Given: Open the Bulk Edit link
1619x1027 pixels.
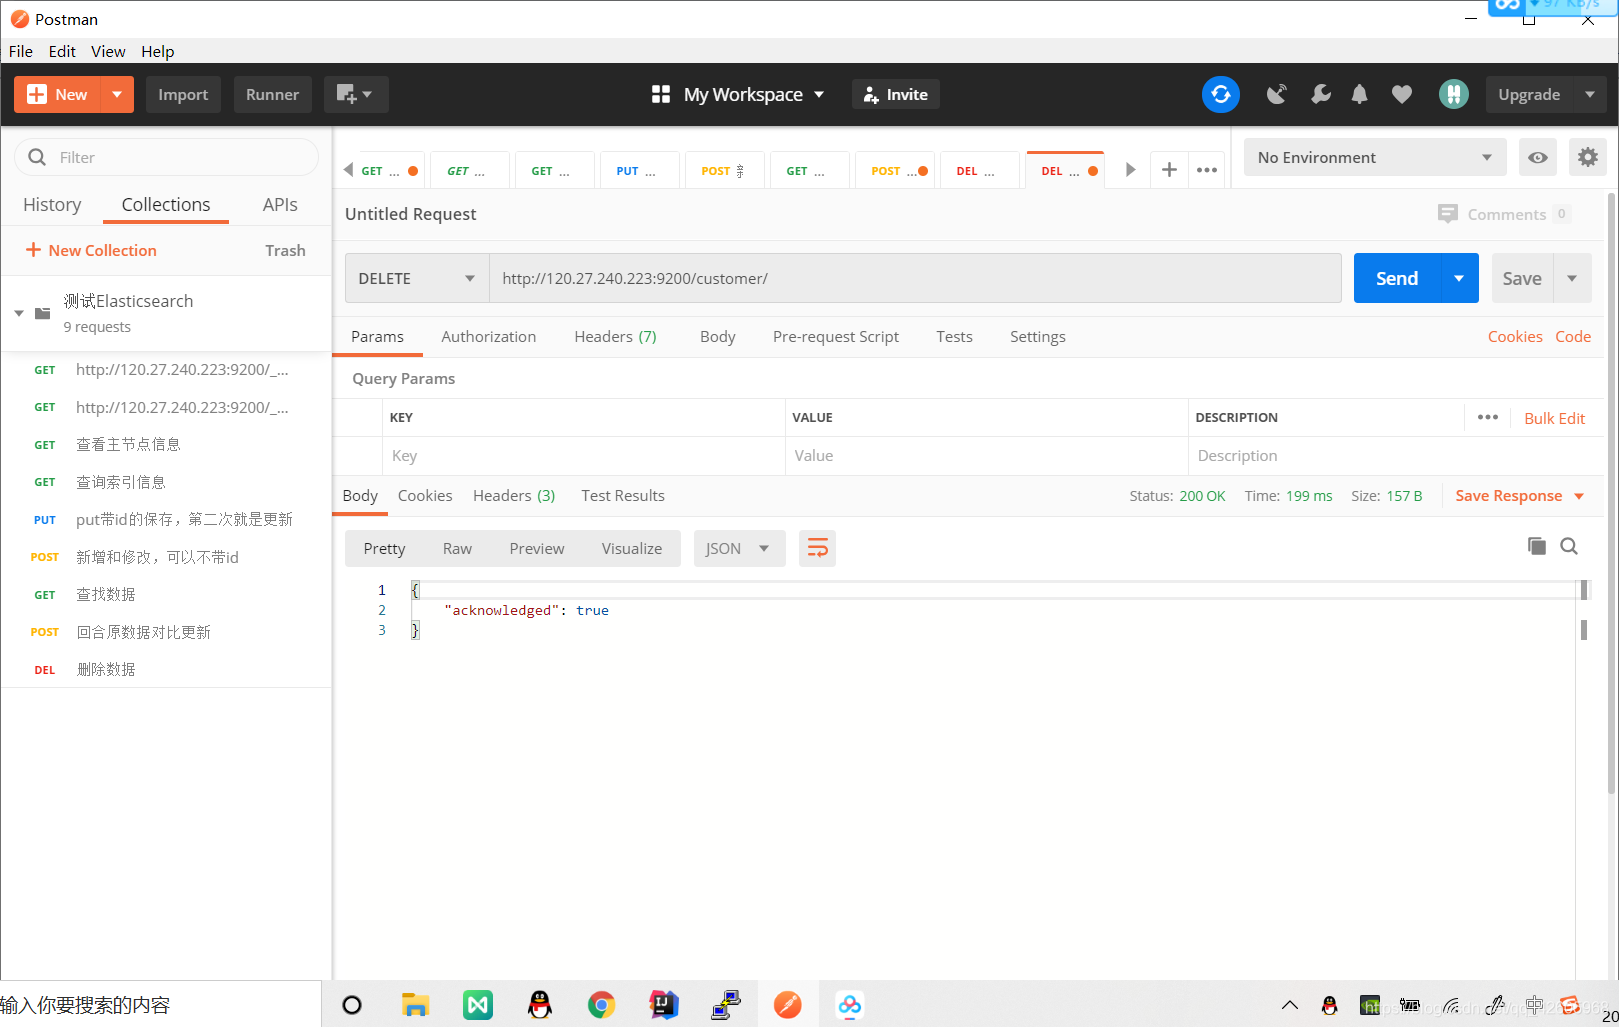Looking at the screenshot, I should coord(1554,418).
